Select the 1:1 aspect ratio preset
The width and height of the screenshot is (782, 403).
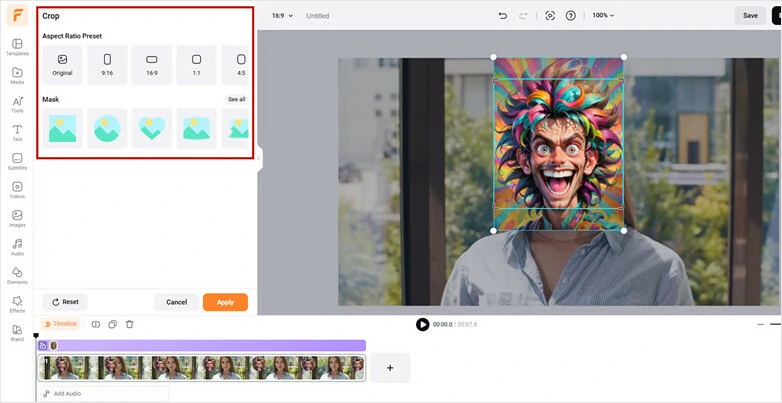tap(196, 65)
